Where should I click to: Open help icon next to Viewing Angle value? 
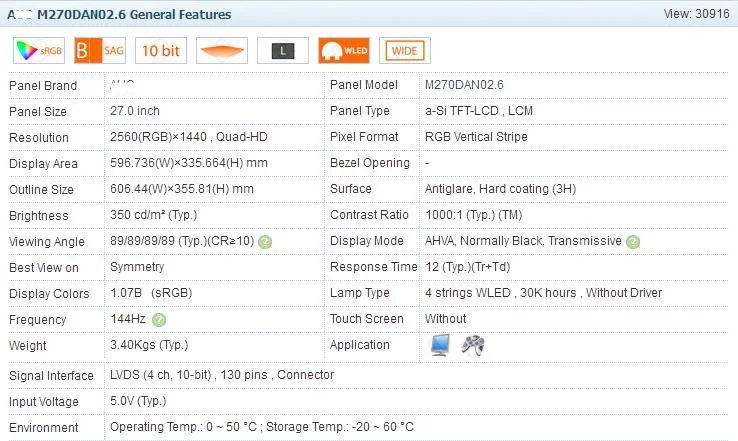pyautogui.click(x=264, y=242)
